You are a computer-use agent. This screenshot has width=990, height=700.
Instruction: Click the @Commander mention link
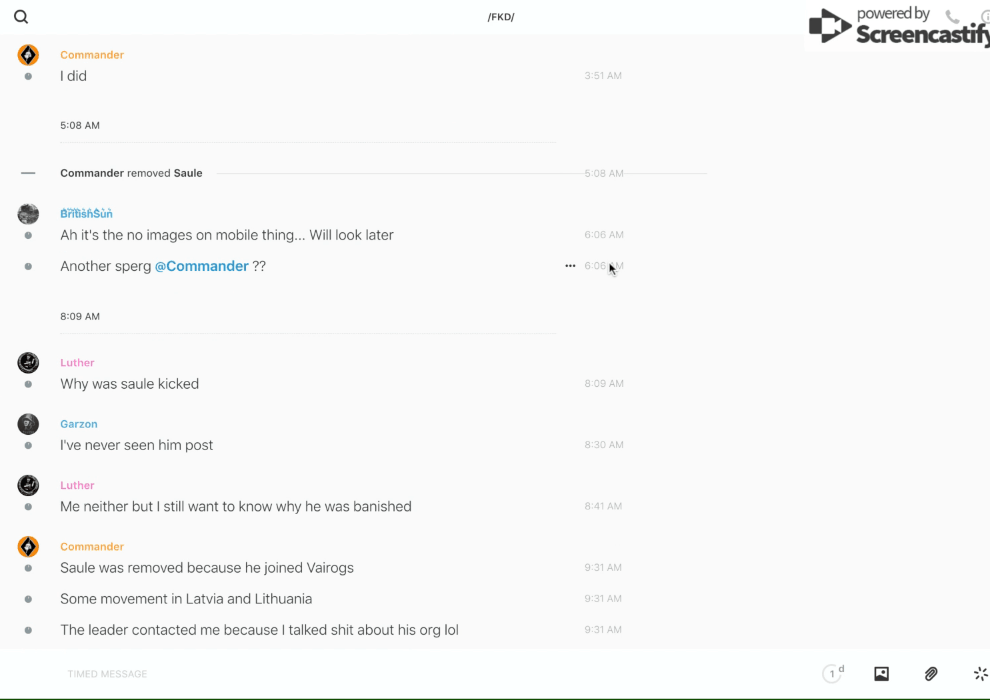point(201,266)
